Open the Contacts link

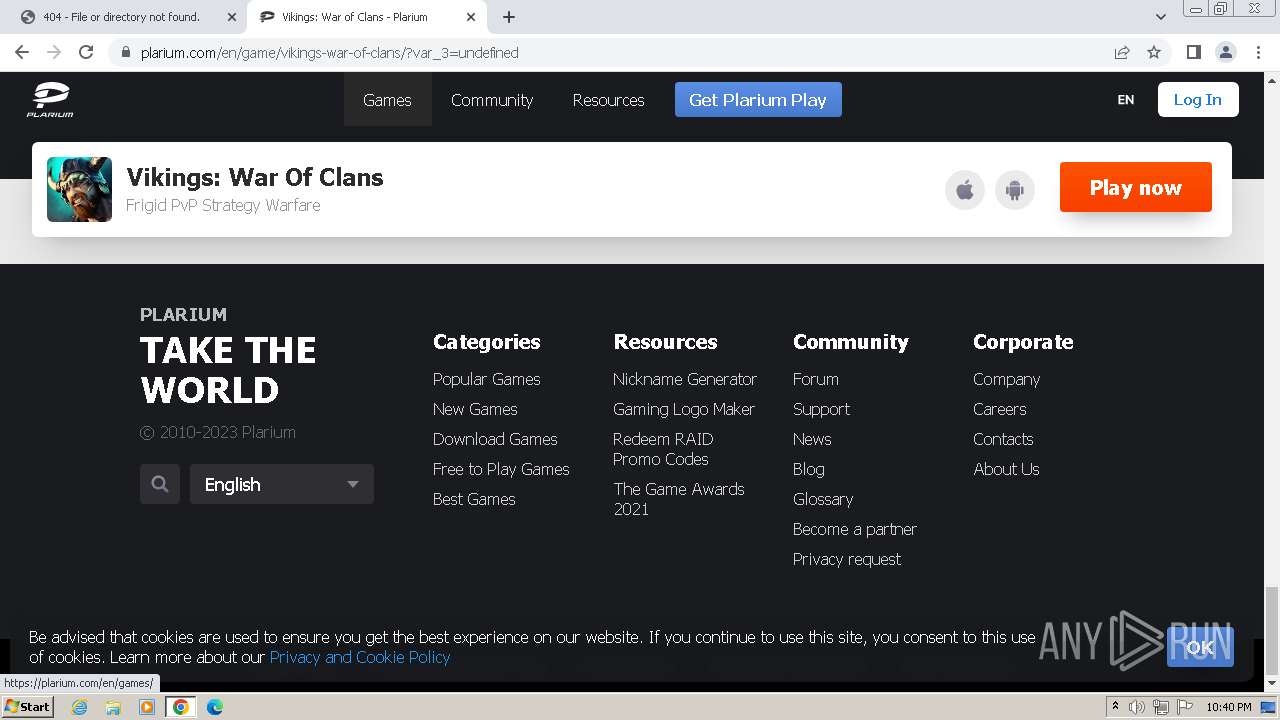1003,439
